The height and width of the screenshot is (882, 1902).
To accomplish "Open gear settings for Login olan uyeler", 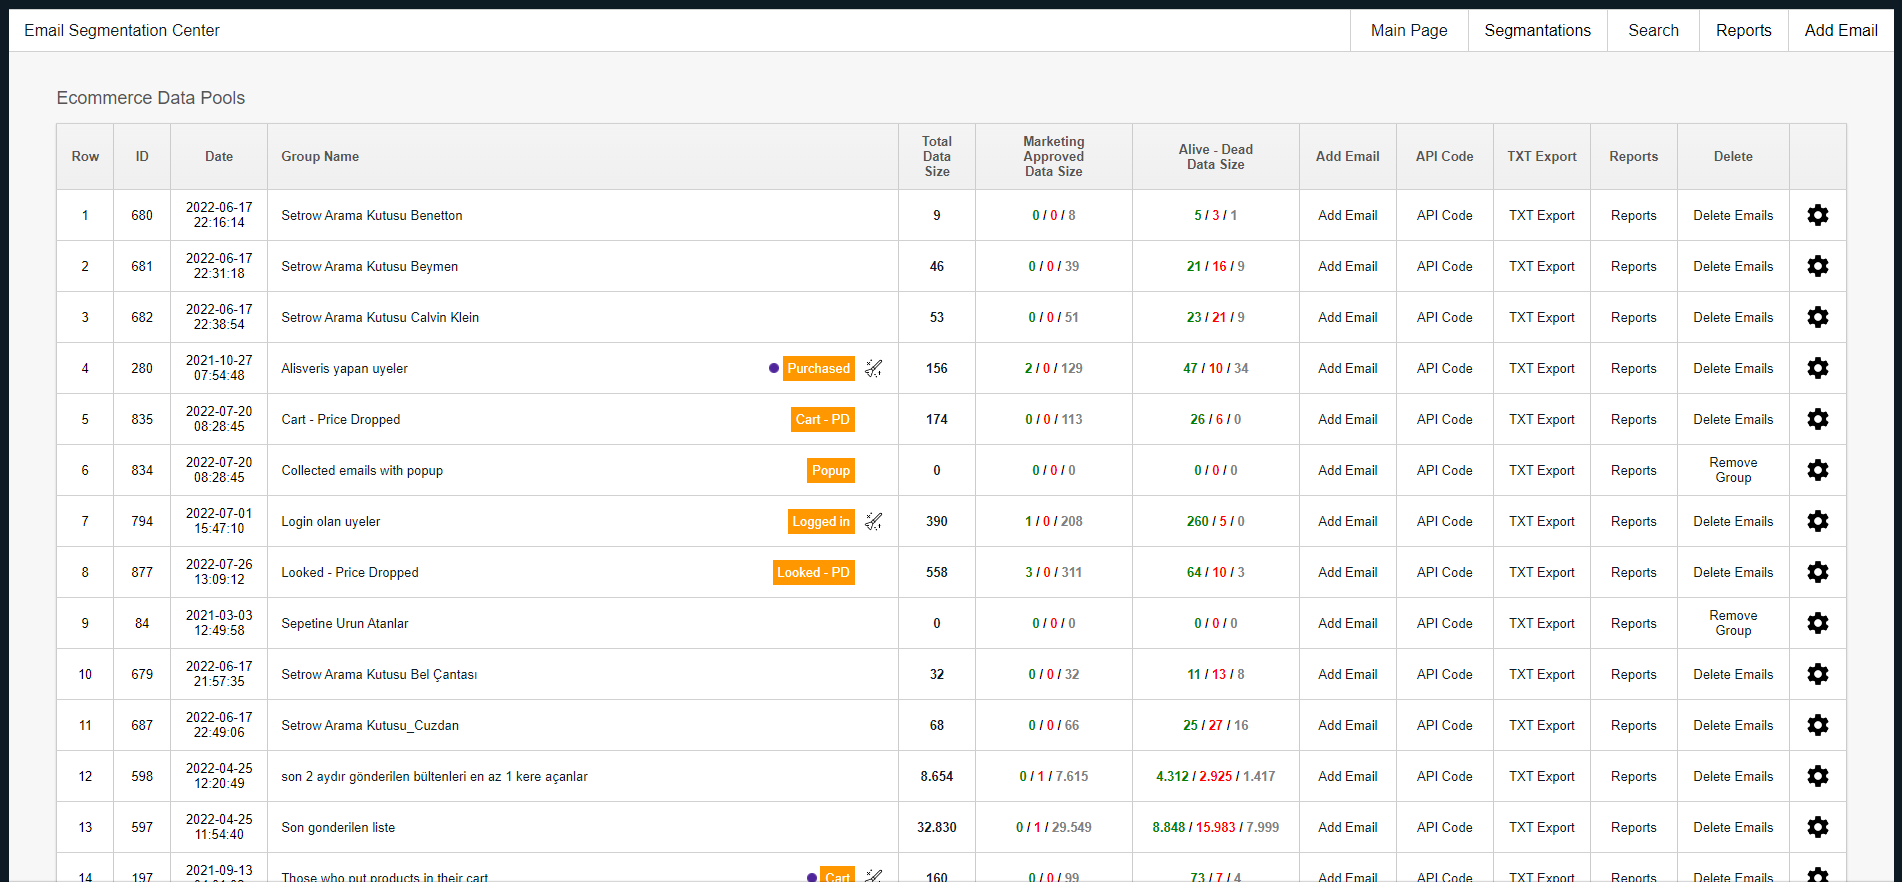I will 1818,521.
